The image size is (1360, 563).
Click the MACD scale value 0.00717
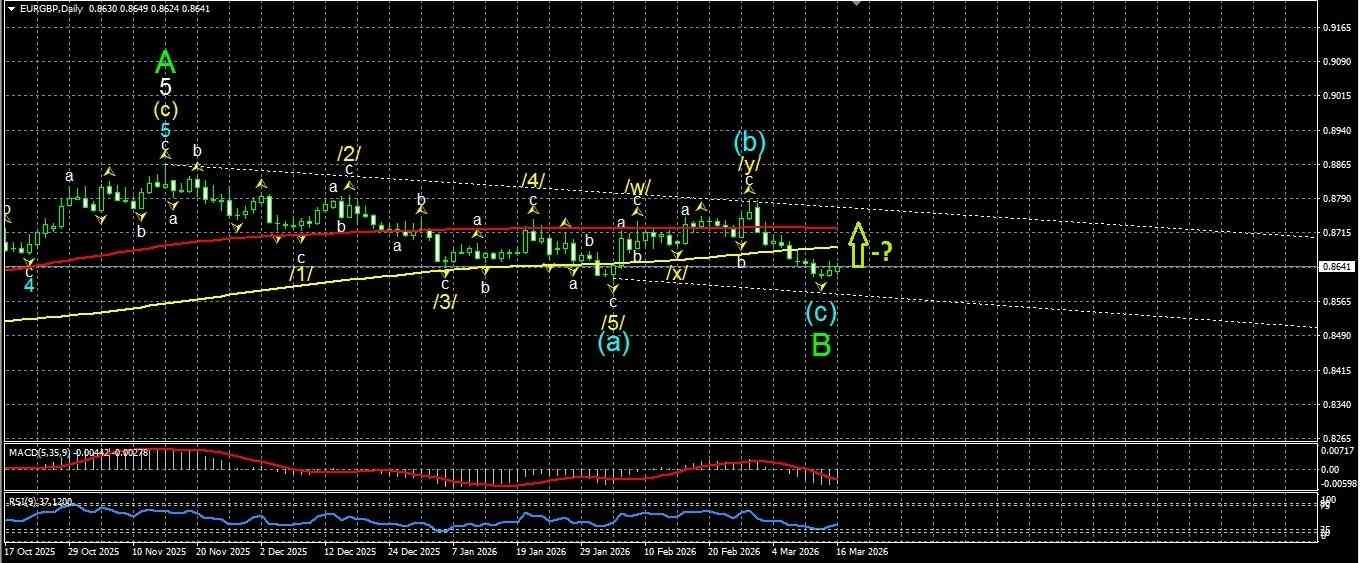point(1337,451)
